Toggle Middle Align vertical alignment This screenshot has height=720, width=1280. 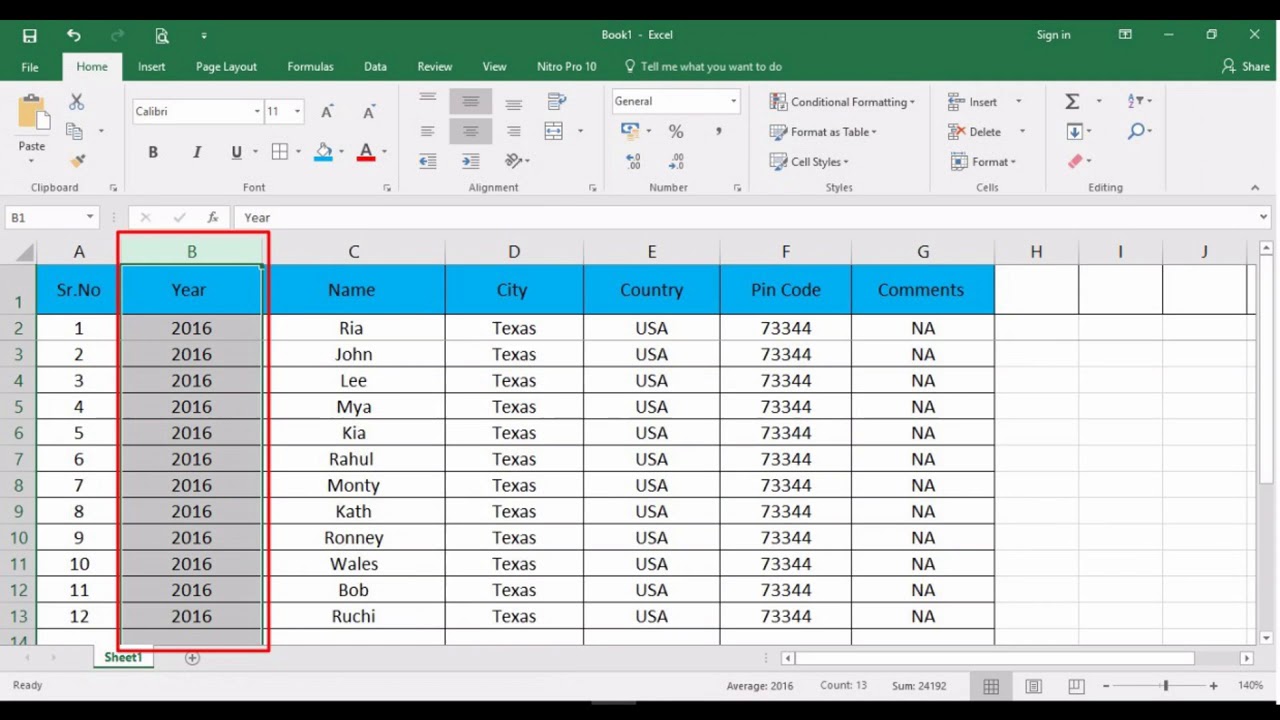click(x=470, y=102)
